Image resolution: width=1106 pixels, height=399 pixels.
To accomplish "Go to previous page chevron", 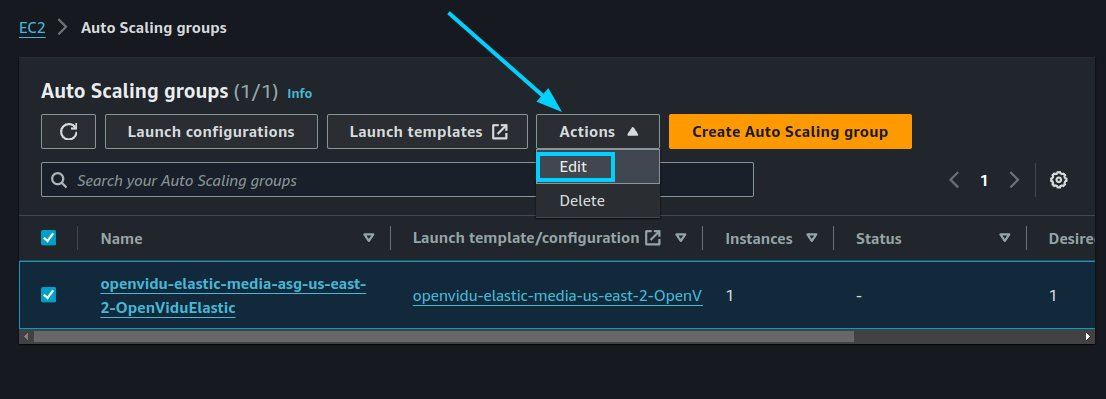I will (x=954, y=180).
